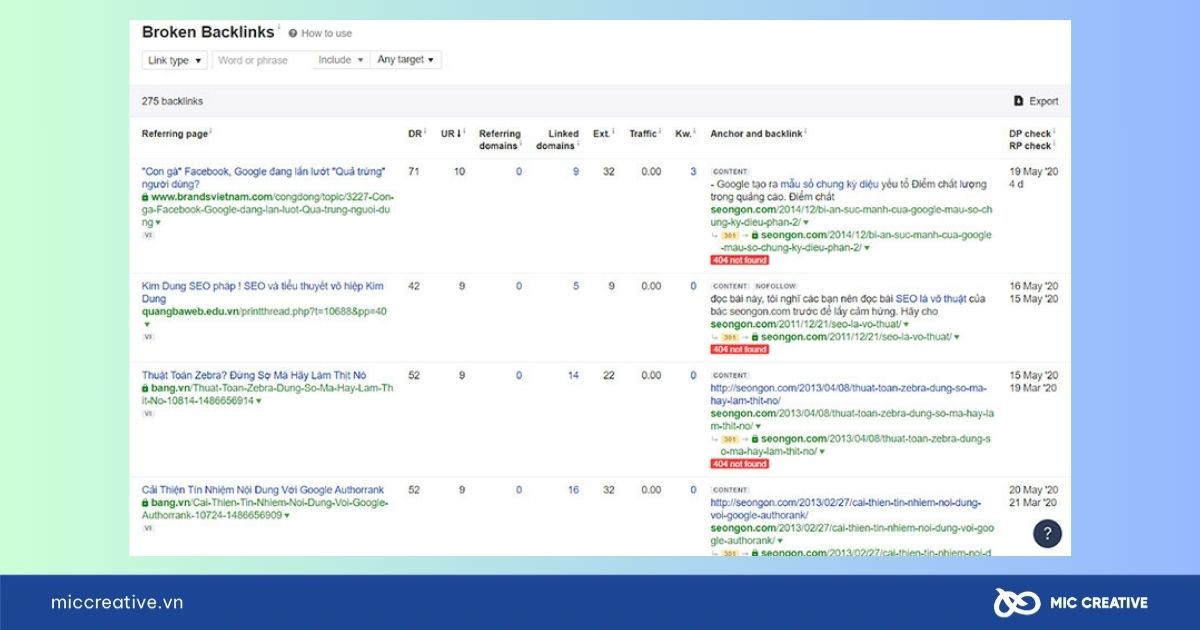Screen dimensions: 1200x630
Task: Focus the Word or phrase input field
Action: 262,60
